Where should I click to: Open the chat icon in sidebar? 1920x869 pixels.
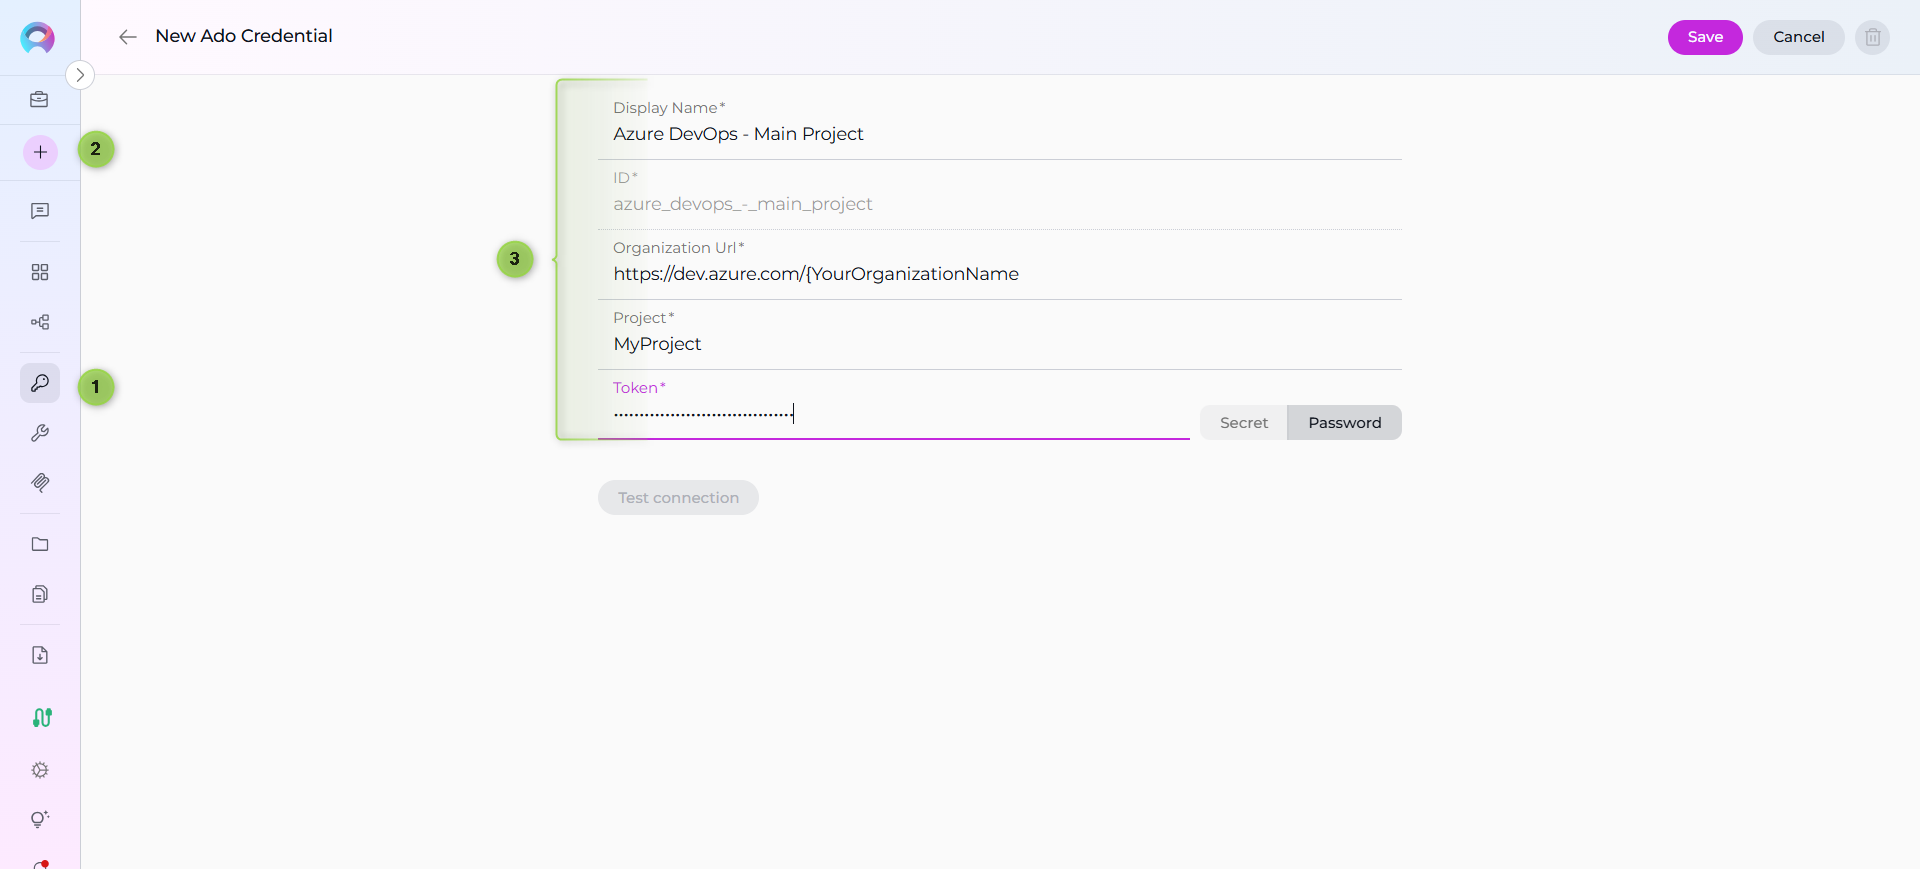(40, 211)
